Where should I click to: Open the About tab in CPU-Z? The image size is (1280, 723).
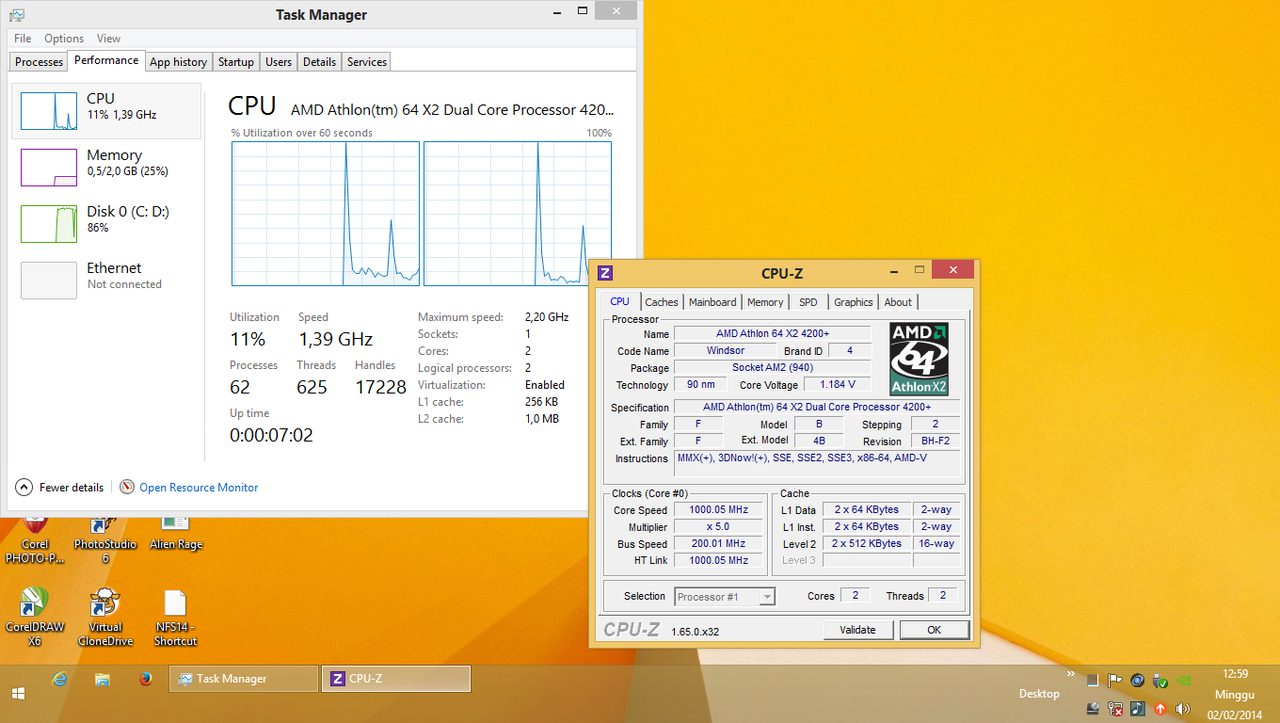pyautogui.click(x=898, y=302)
